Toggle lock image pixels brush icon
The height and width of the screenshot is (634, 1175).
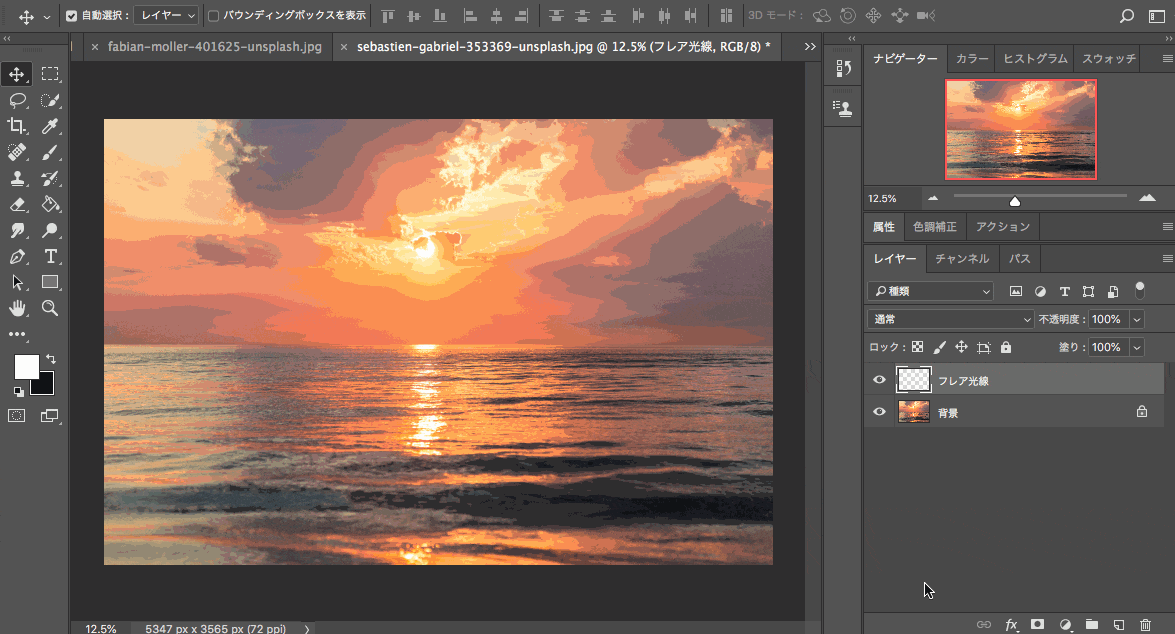click(939, 347)
